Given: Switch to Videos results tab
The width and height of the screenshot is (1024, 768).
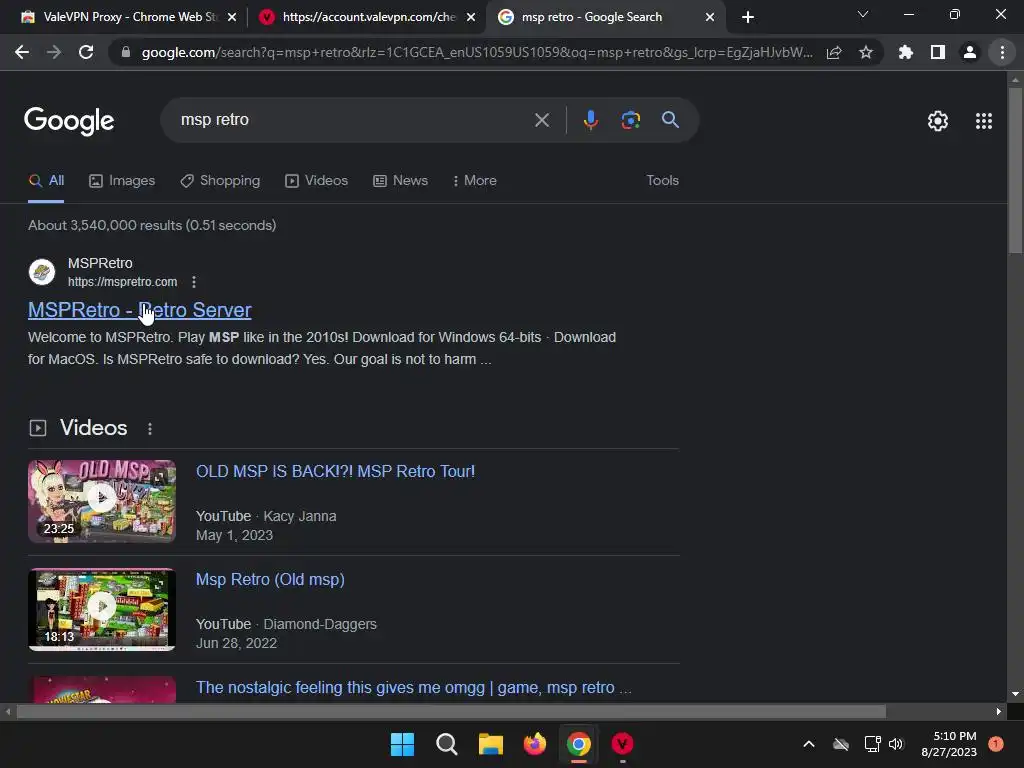Looking at the screenshot, I should click(317, 181).
